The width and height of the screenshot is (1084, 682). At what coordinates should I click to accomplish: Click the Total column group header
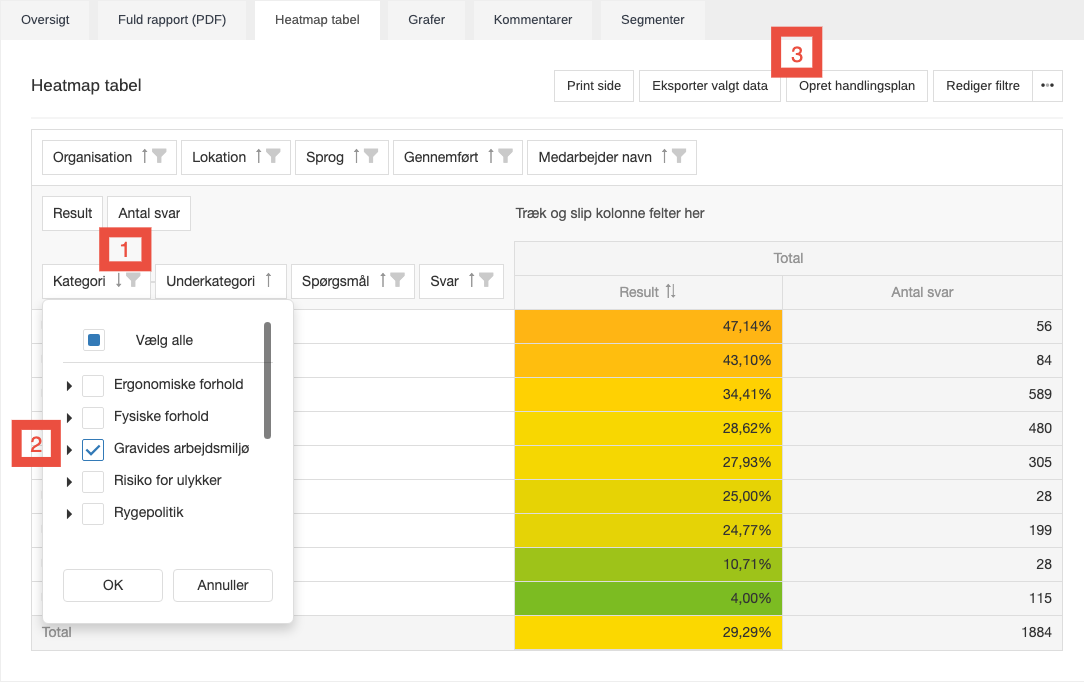coord(788,258)
